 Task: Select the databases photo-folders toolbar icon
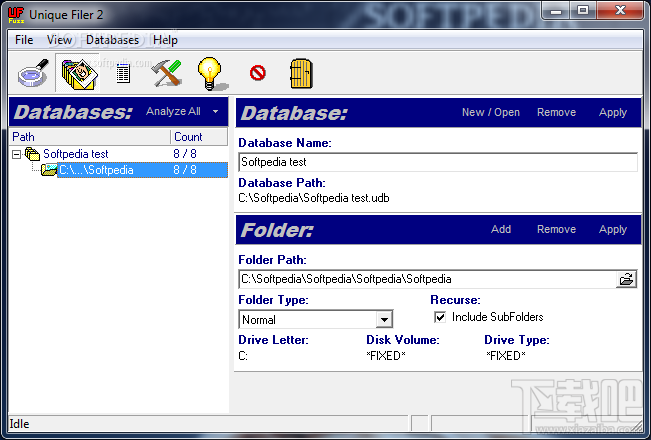tap(78, 74)
